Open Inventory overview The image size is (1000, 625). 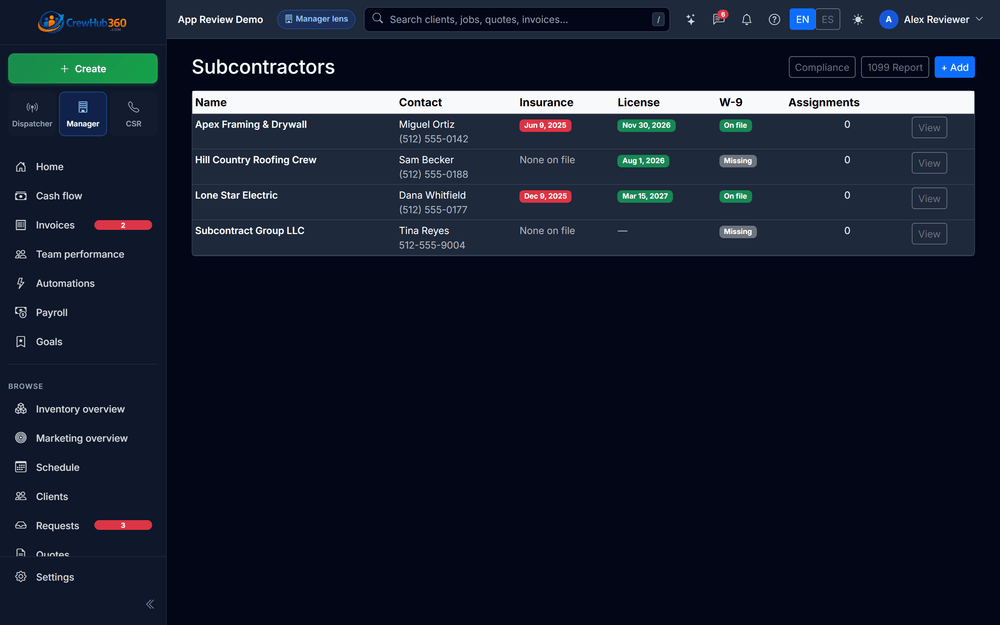click(x=83, y=409)
